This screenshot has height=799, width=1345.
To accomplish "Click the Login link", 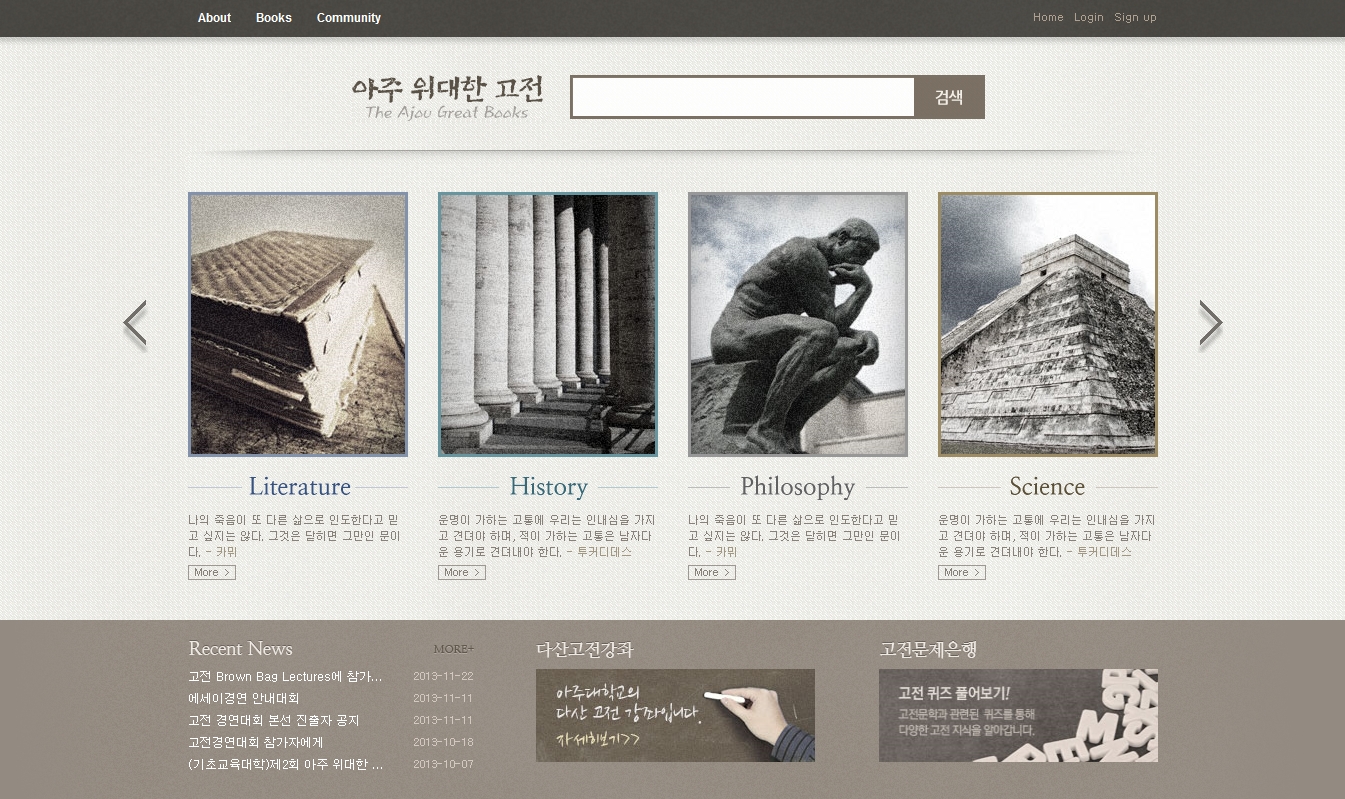I will pos(1088,18).
